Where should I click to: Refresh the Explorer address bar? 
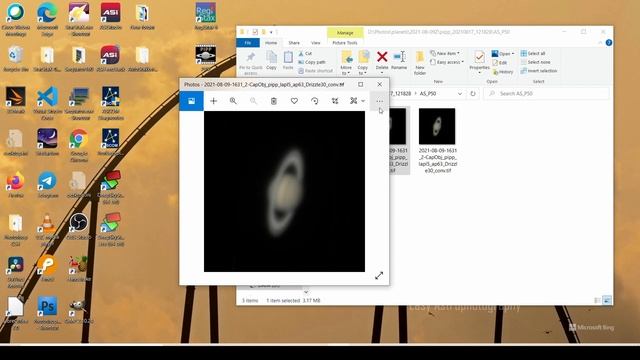pyautogui.click(x=473, y=93)
